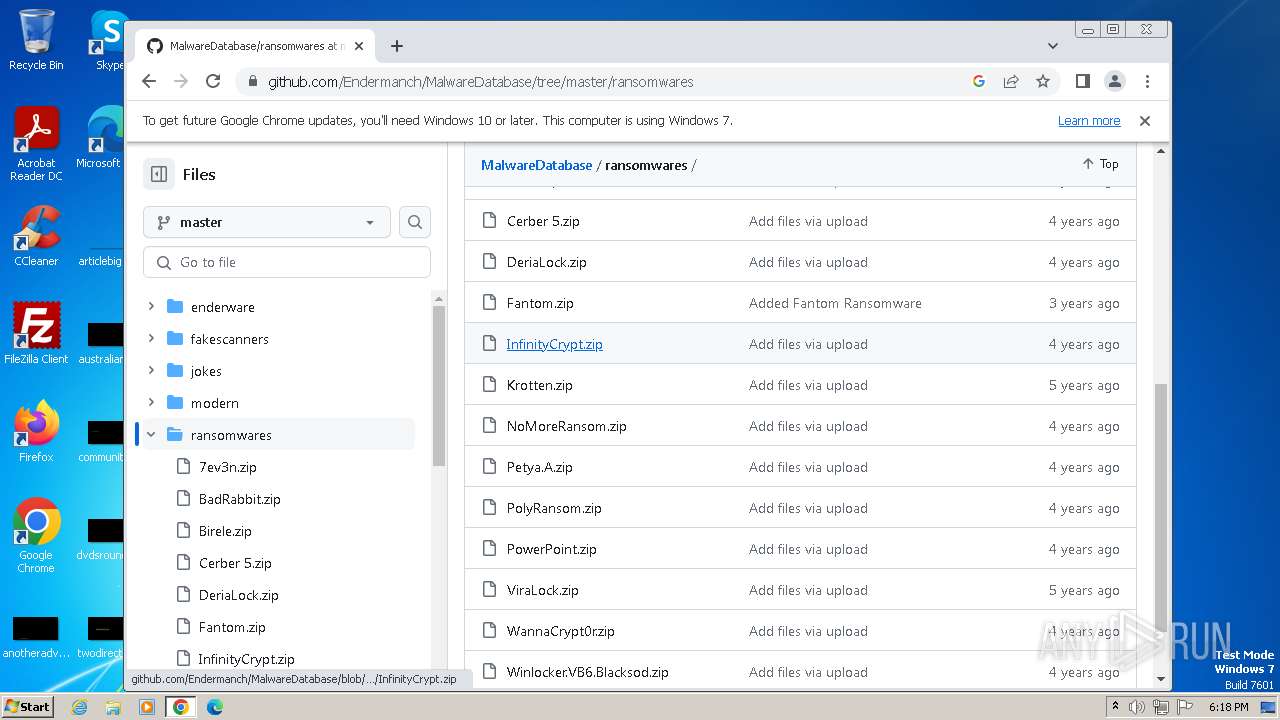Collapse the file tree side panel icon
Image resolution: width=1280 pixels, height=720 pixels.
click(x=158, y=174)
